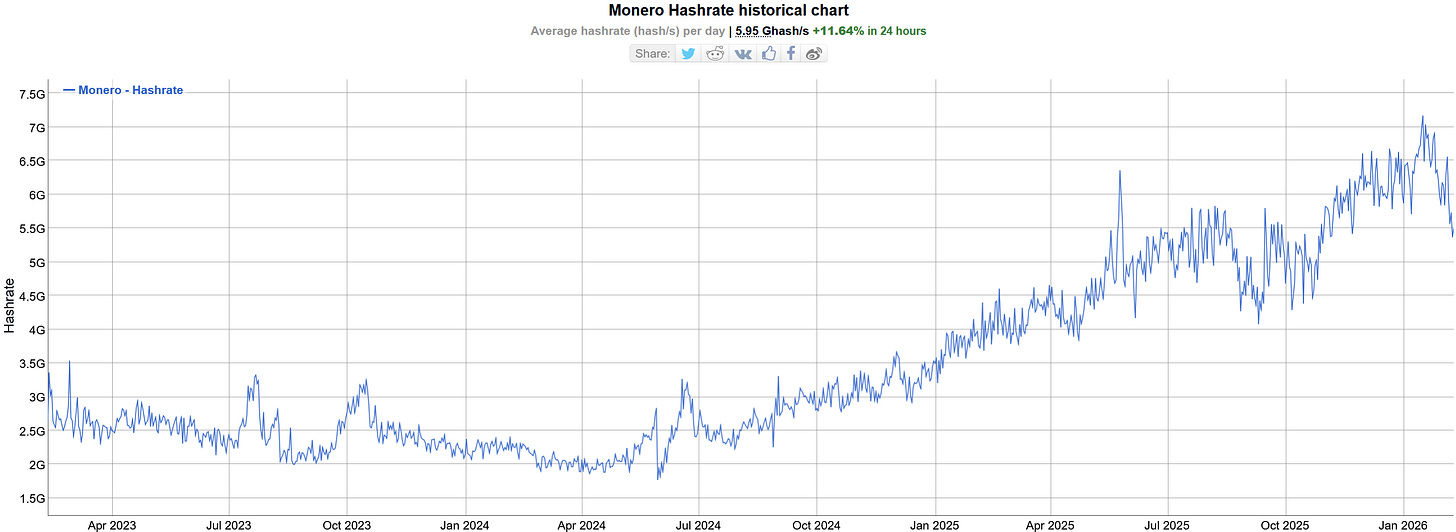Click the Monero Hashrate historical chart title

click(728, 10)
